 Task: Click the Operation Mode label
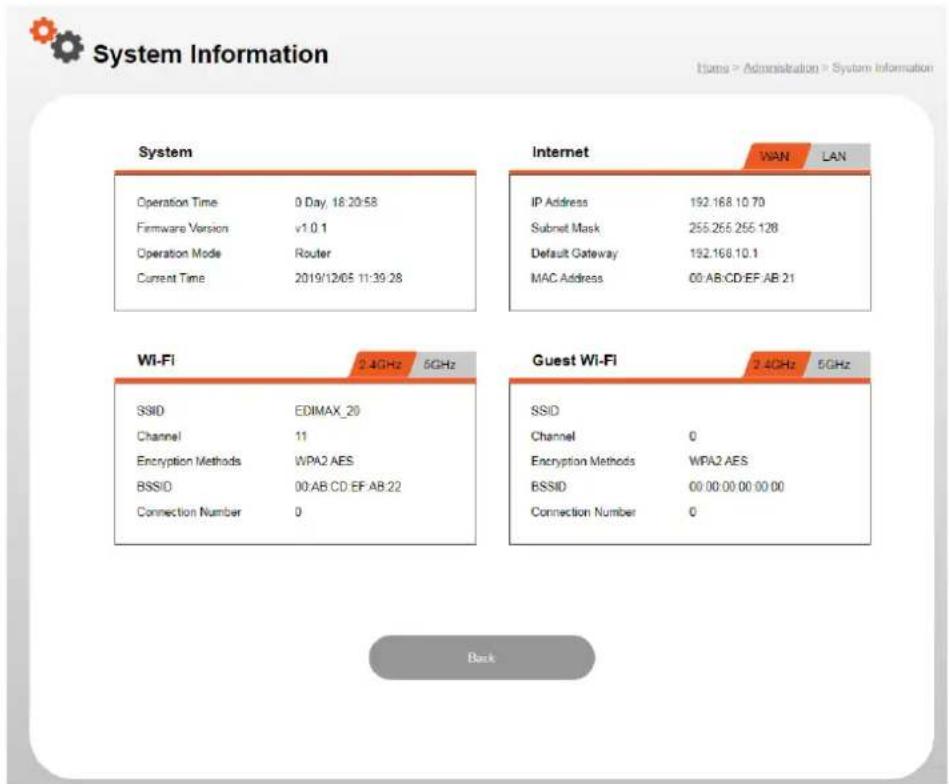tap(179, 253)
